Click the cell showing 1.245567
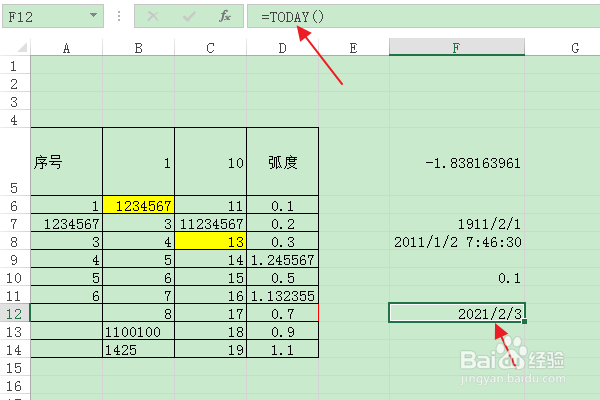This screenshot has width=600, height=400. [x=282, y=260]
